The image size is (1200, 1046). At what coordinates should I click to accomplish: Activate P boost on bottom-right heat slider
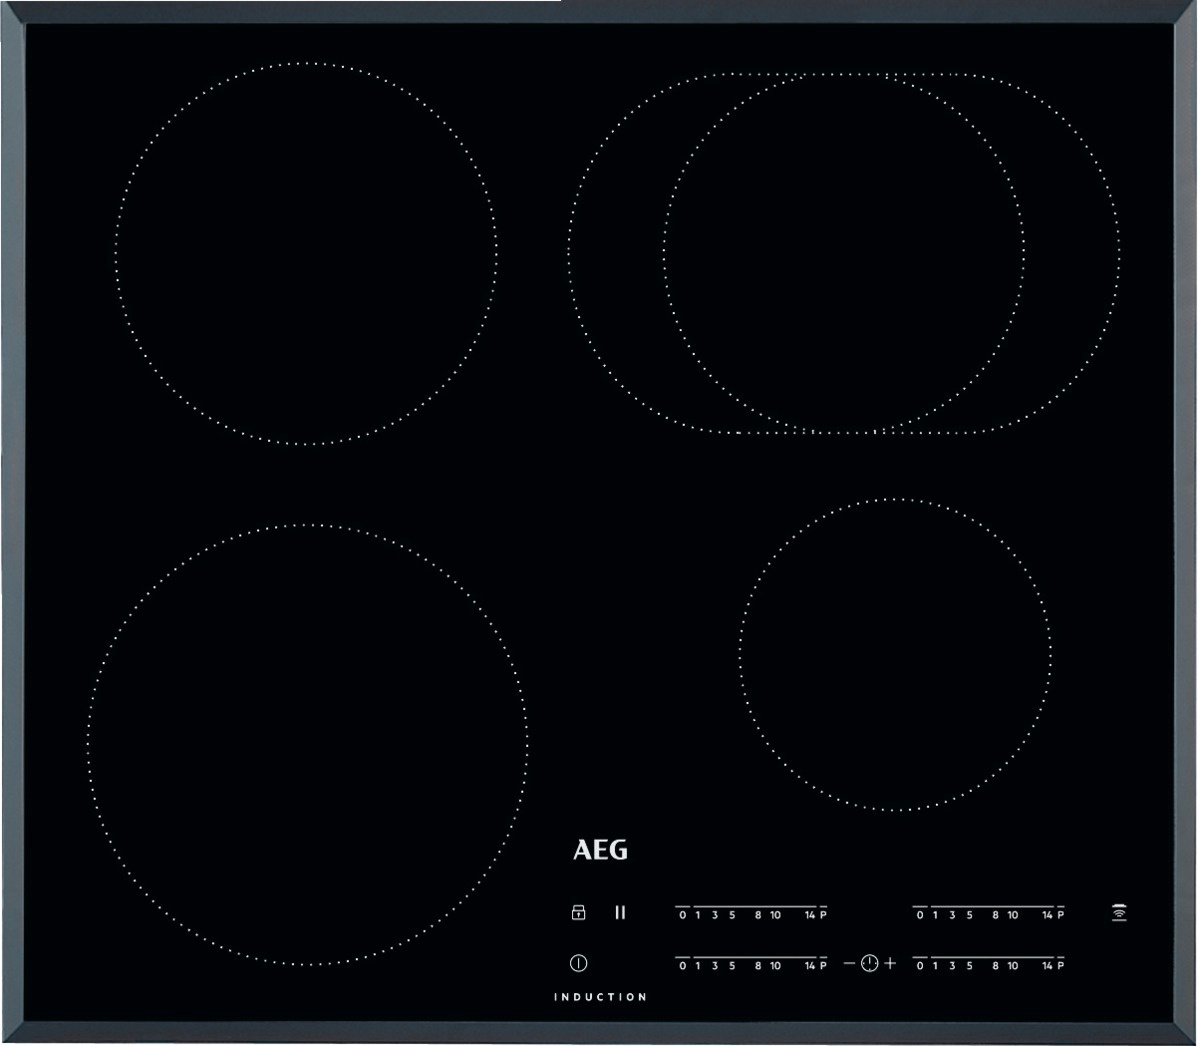(1060, 966)
